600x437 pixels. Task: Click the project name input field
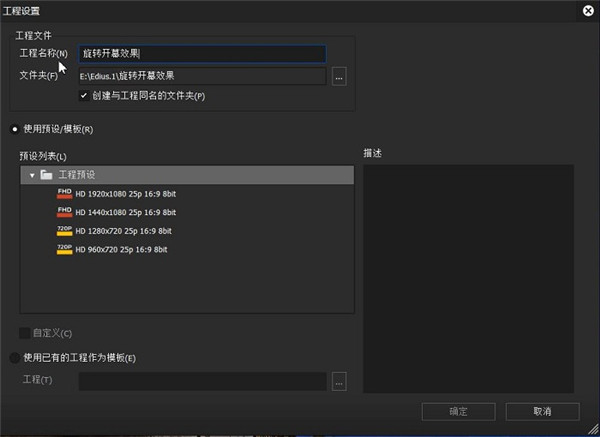[x=202, y=54]
